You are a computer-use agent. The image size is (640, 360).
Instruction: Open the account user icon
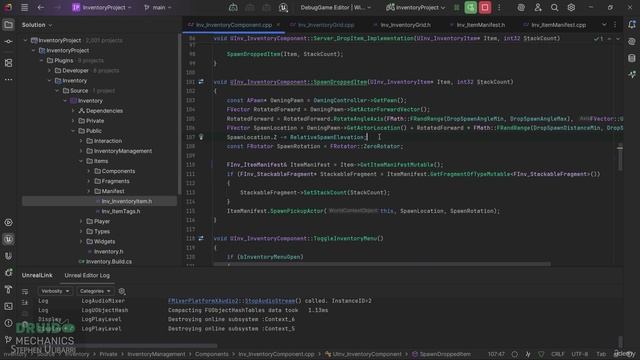[538, 7]
